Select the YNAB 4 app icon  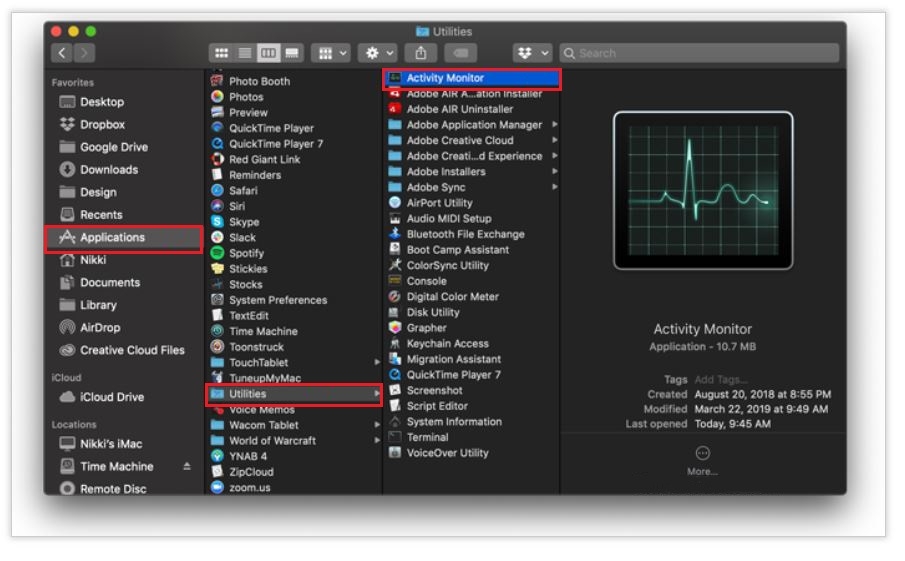coord(218,455)
